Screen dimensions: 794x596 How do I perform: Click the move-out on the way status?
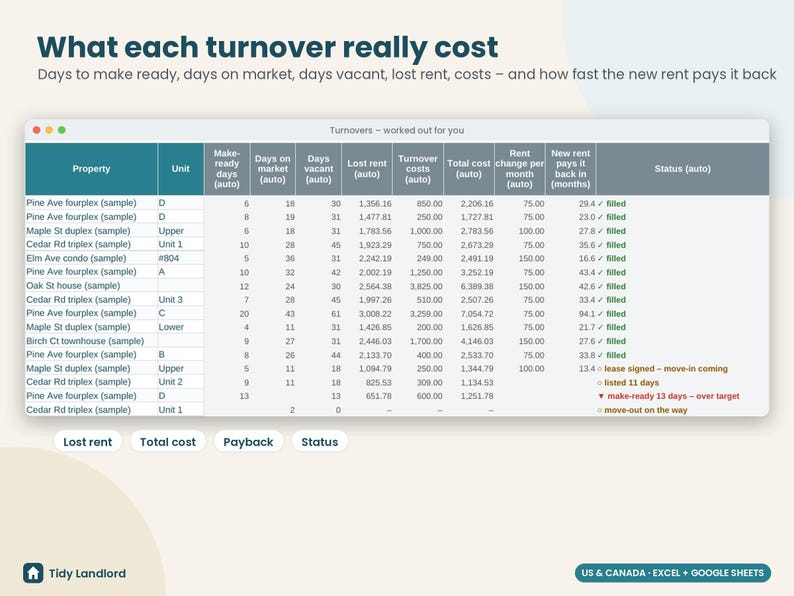642,410
